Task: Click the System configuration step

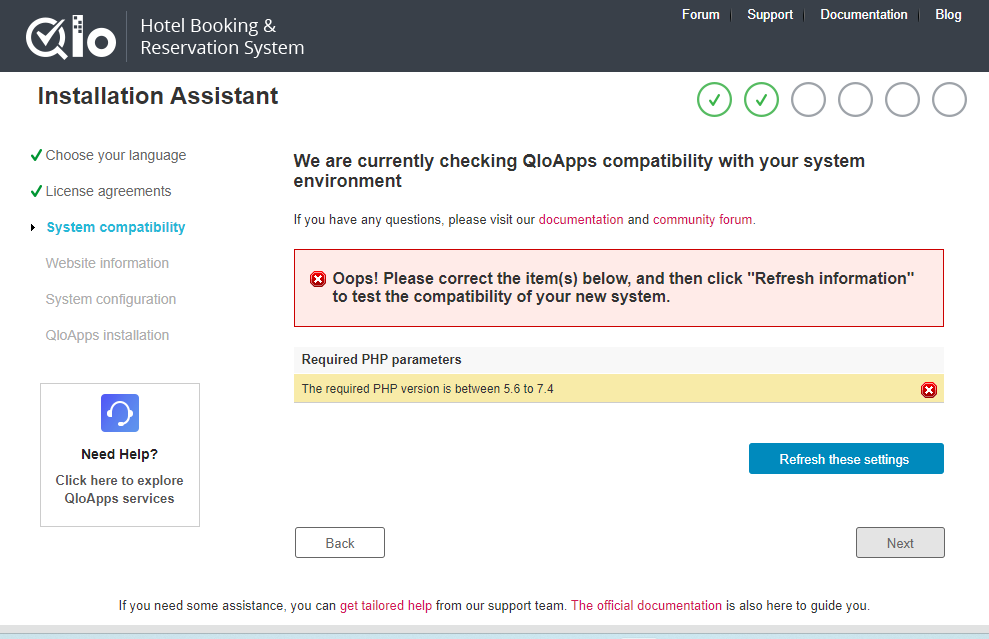Action: point(110,299)
